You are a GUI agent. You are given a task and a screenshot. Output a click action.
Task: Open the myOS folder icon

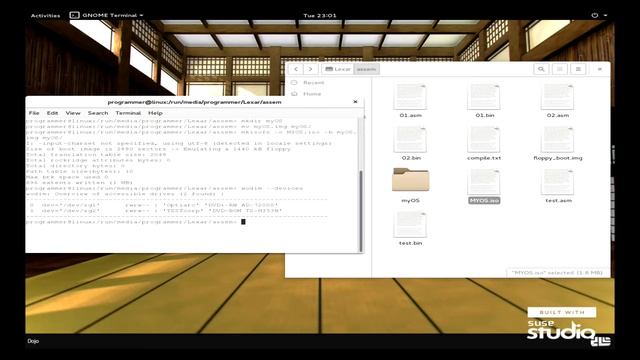point(410,180)
